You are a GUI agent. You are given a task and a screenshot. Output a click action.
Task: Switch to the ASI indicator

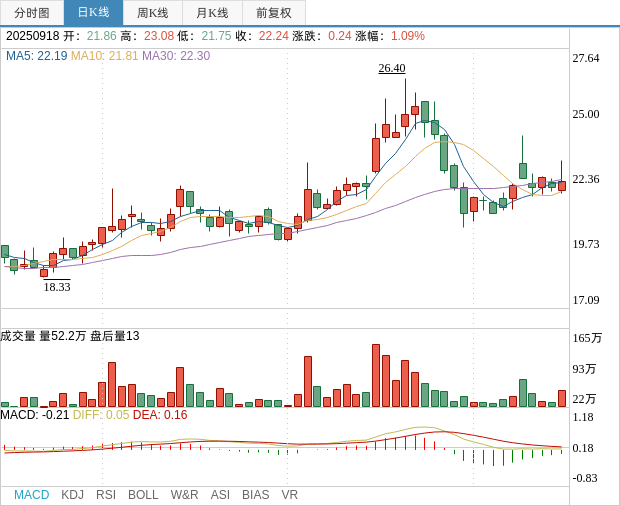coord(220,495)
